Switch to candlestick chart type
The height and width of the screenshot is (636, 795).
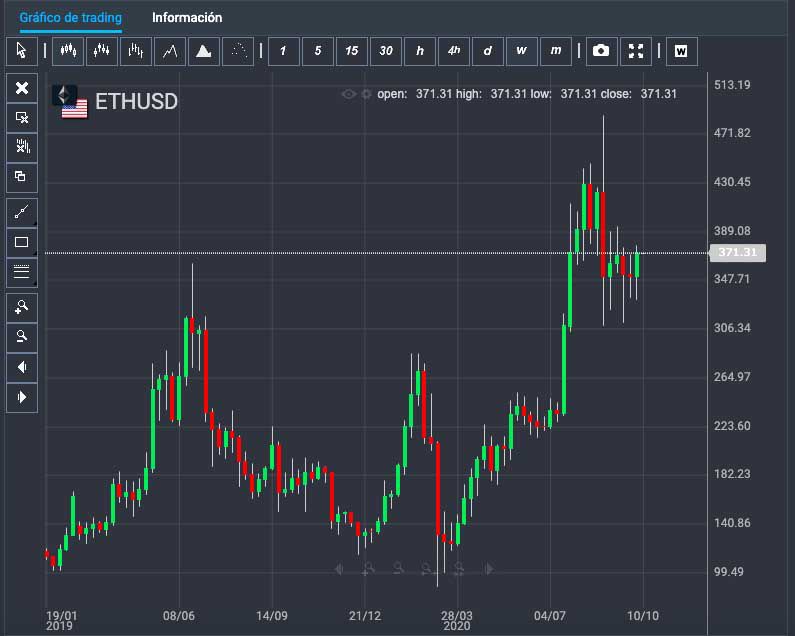(x=68, y=51)
